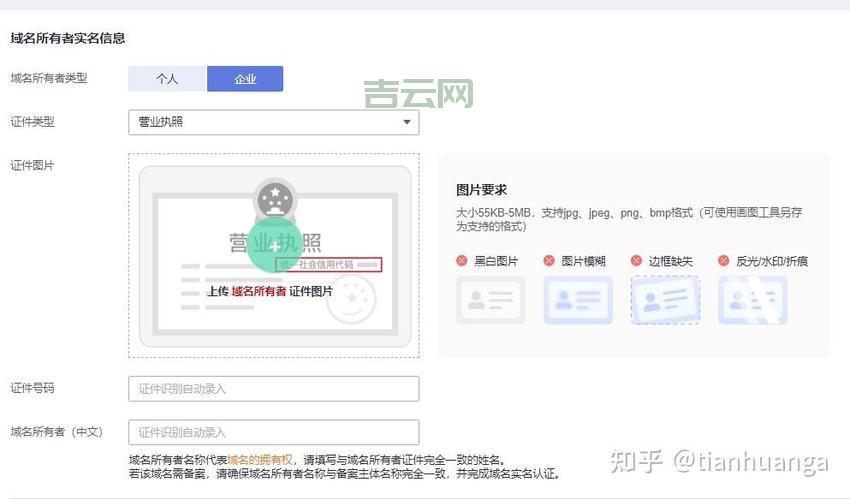The image size is (850, 500).
Task: Click the red X beside 反光/水印/折痕
Action: coord(723,261)
